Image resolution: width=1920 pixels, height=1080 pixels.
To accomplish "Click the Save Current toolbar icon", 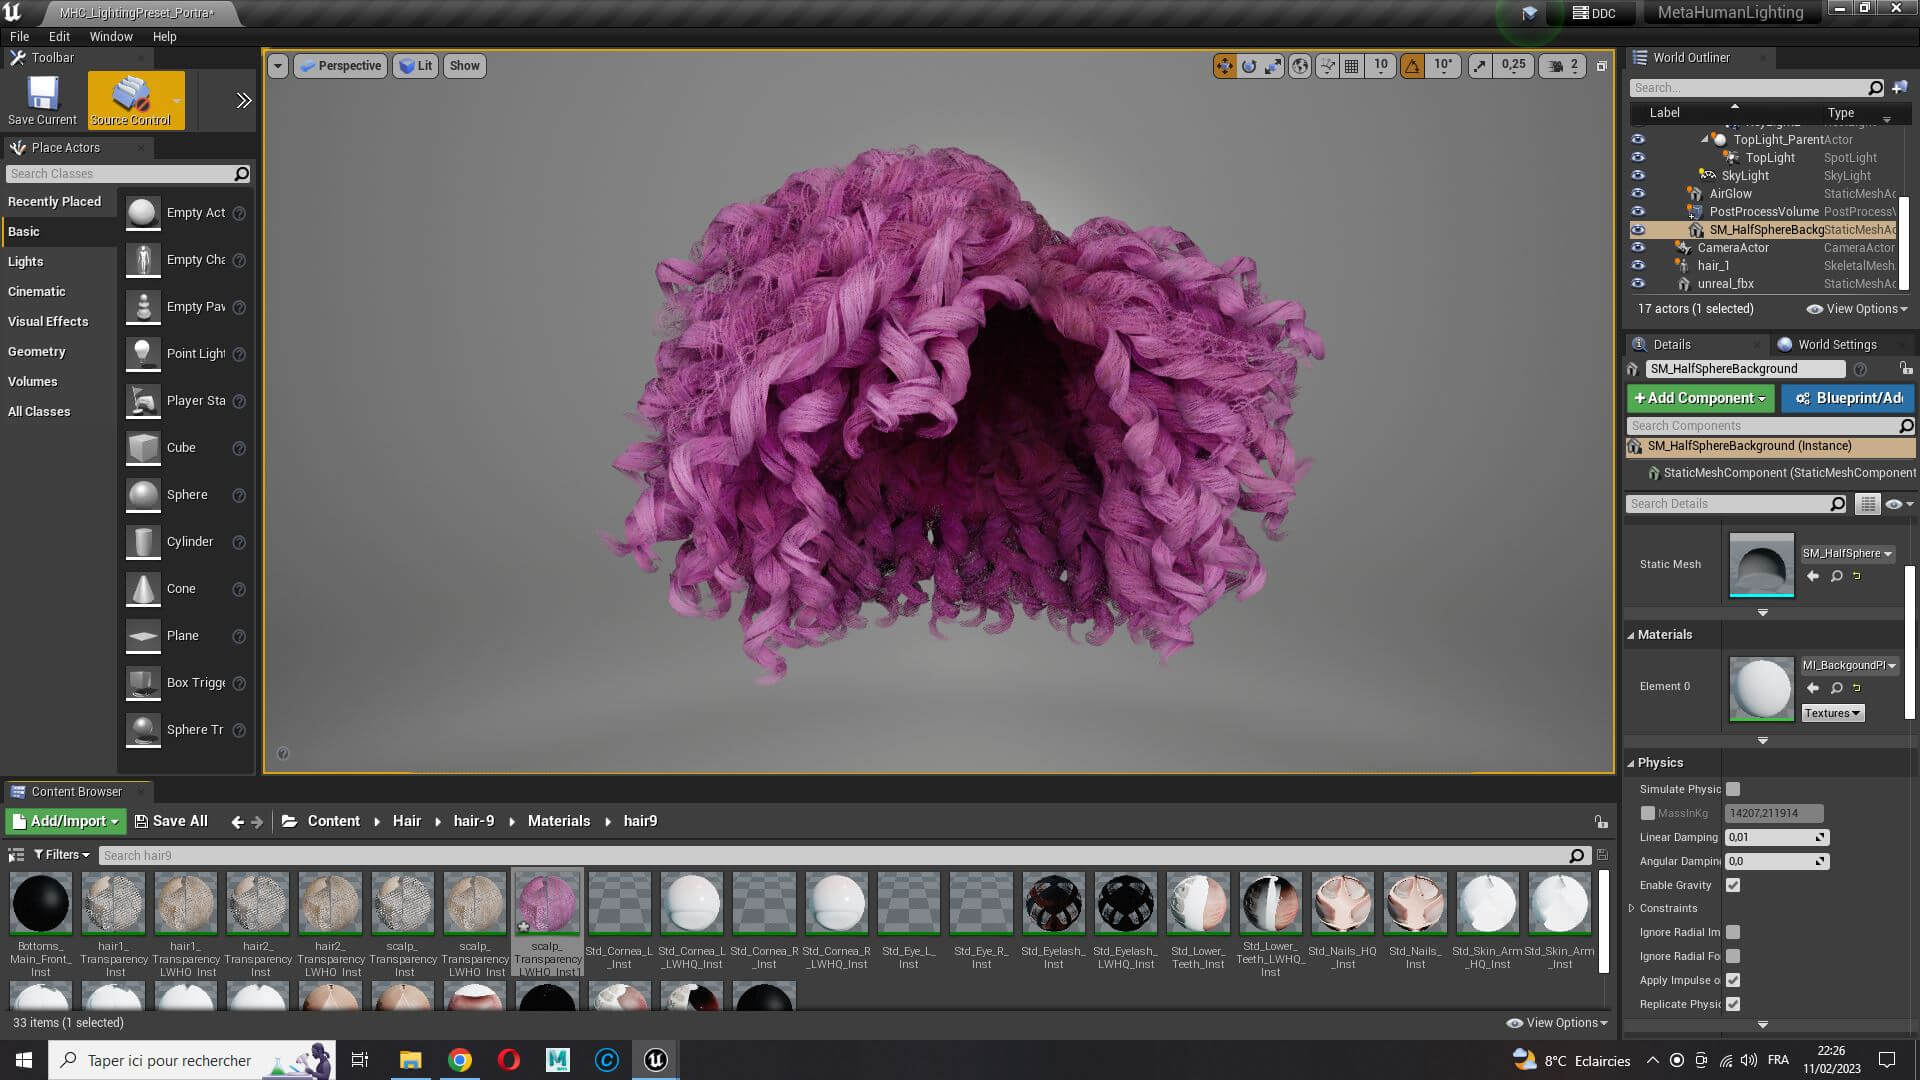I will 42,99.
